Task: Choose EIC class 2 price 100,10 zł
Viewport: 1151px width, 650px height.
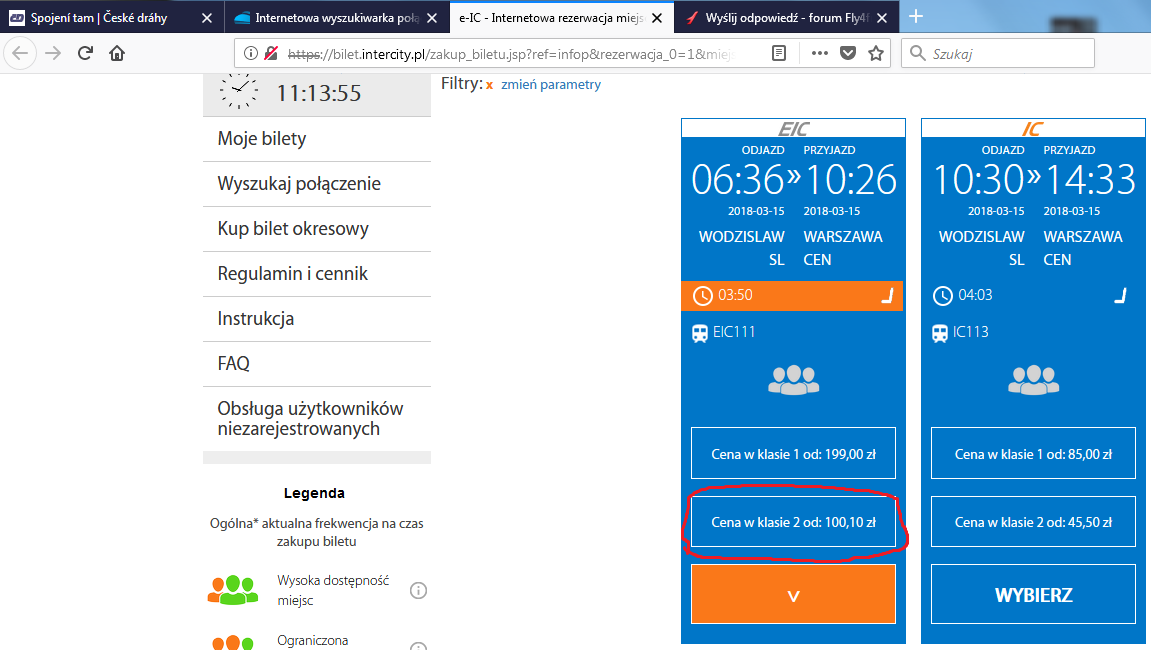Action: tap(794, 522)
